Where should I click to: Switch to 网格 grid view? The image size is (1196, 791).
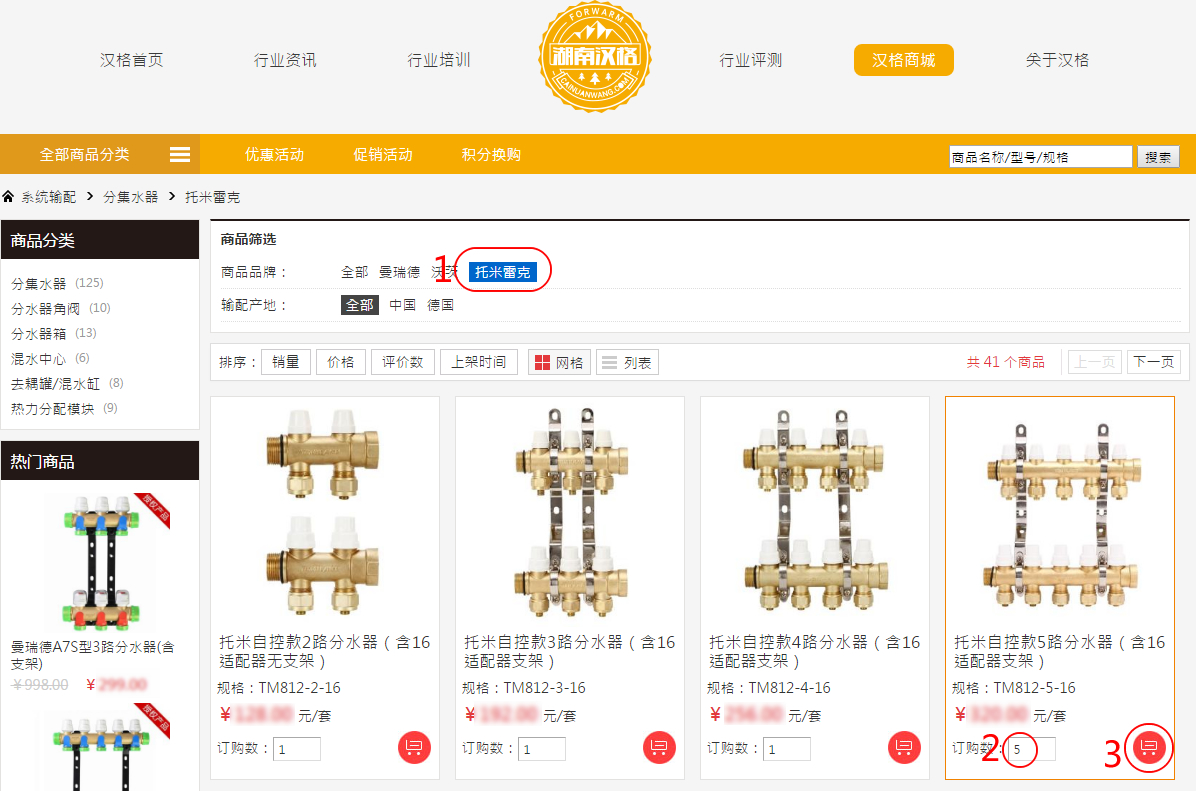pyautogui.click(x=559, y=362)
